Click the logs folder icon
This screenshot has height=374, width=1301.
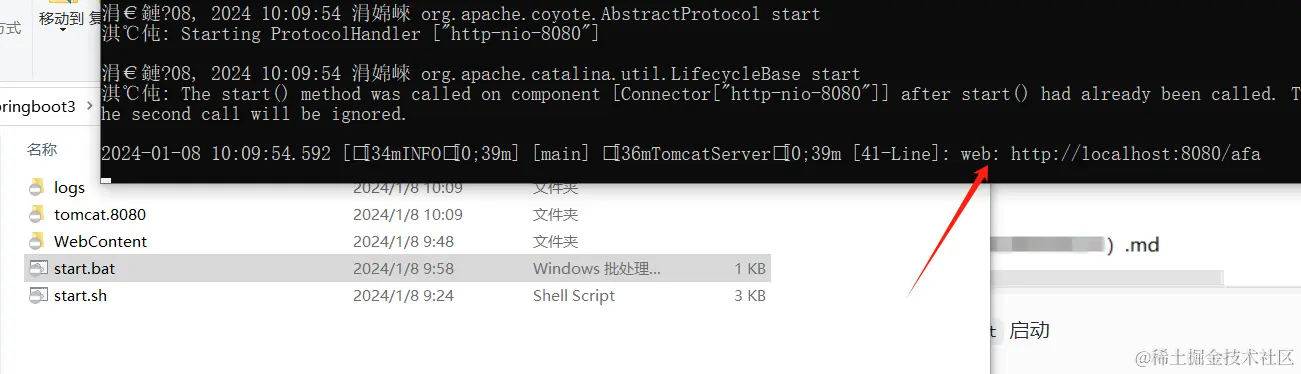click(38, 187)
